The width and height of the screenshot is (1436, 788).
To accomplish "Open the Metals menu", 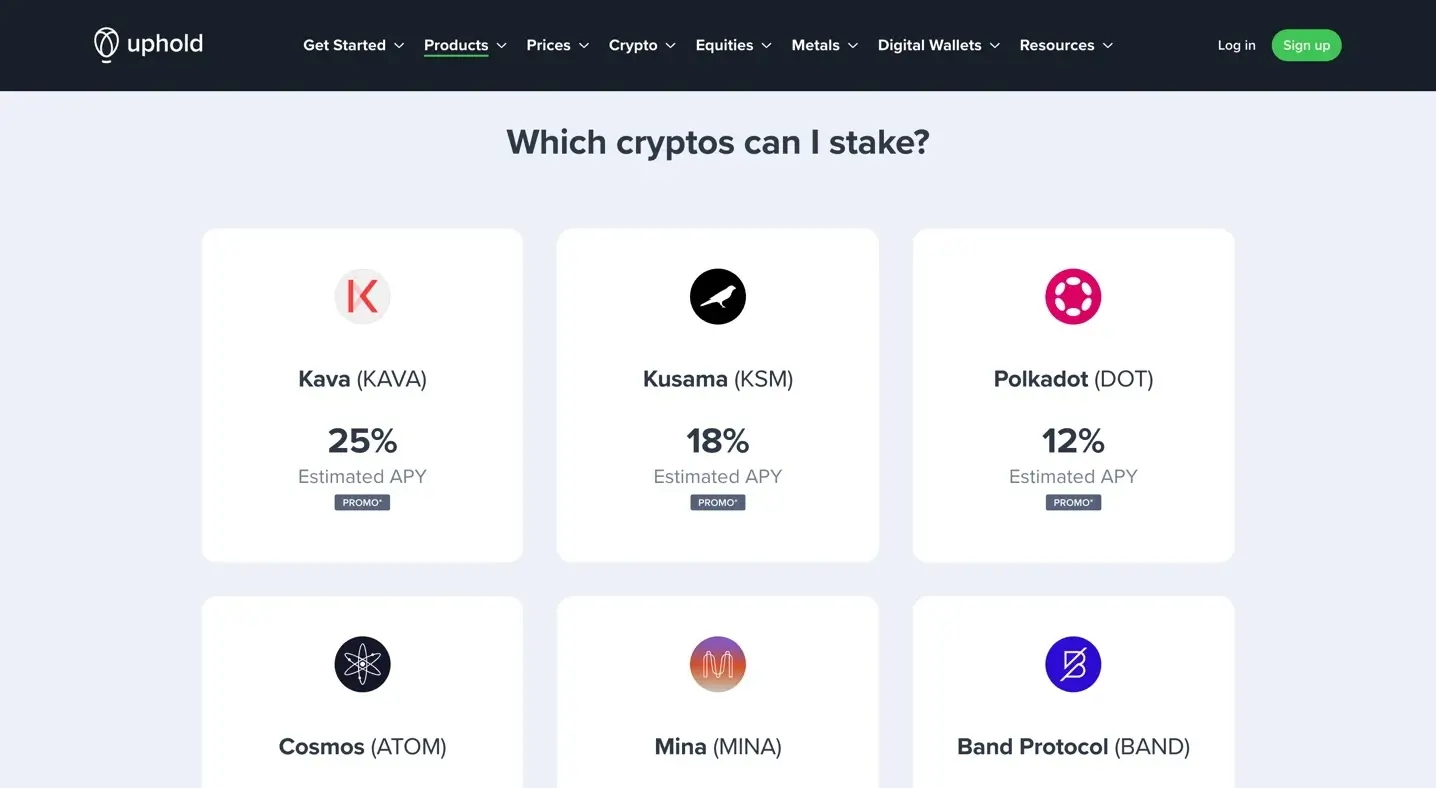I will point(815,45).
